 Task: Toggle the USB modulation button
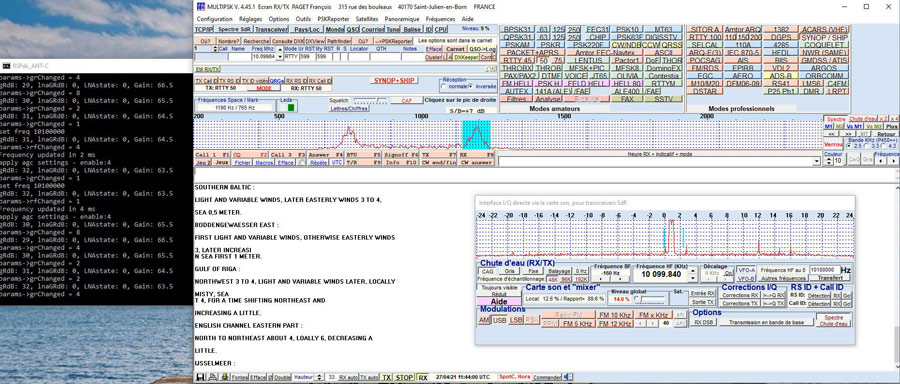tap(499, 320)
